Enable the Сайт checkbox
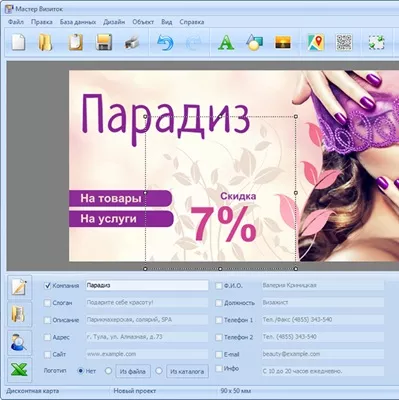This screenshot has height=400, width=399. (48, 354)
